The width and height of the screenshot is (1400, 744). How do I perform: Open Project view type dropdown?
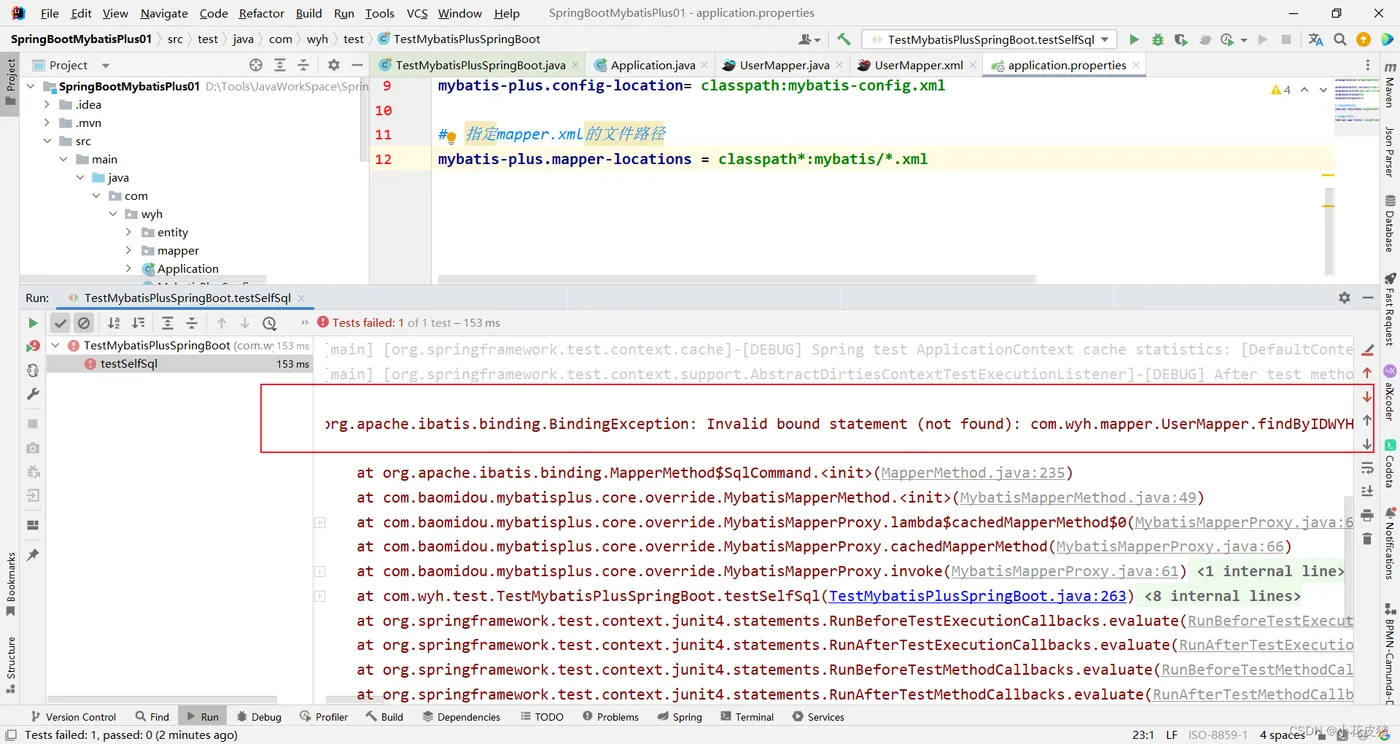point(72,65)
